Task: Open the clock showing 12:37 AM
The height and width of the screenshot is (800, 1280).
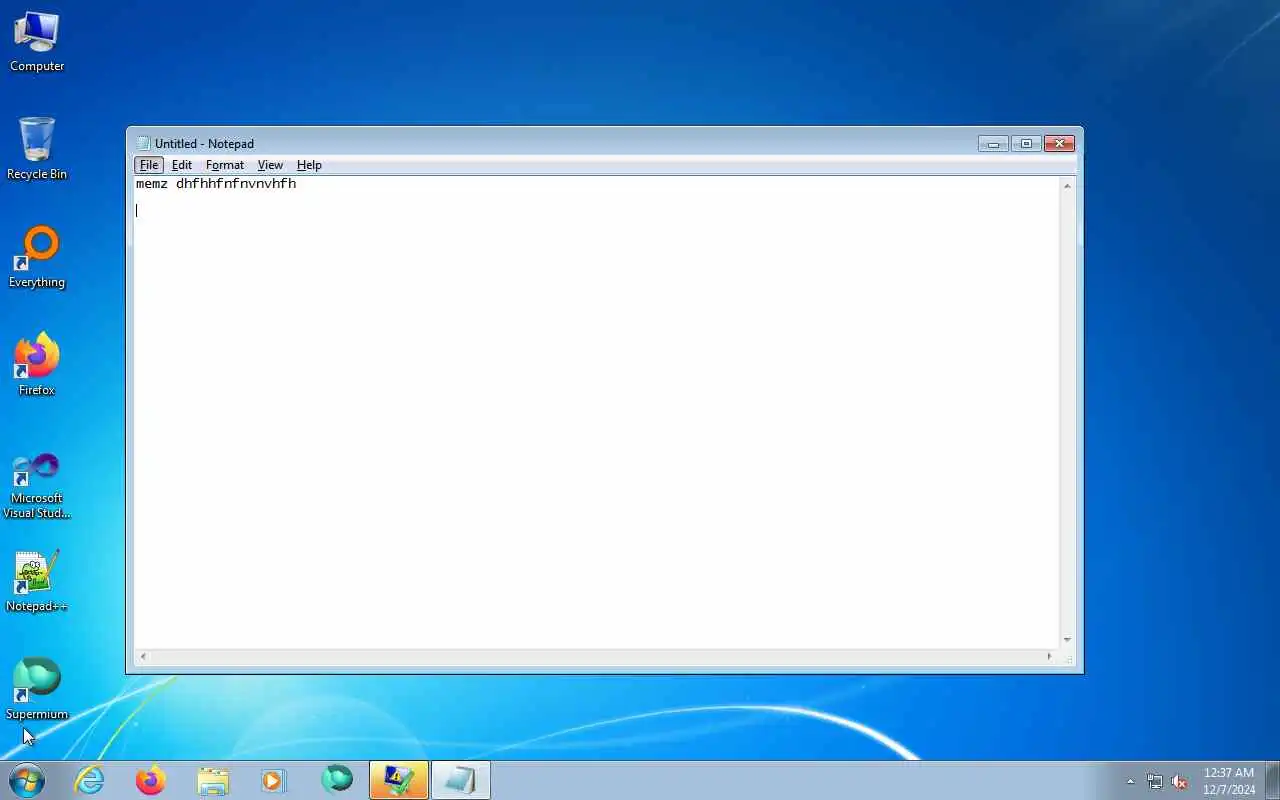Action: click(x=1229, y=781)
